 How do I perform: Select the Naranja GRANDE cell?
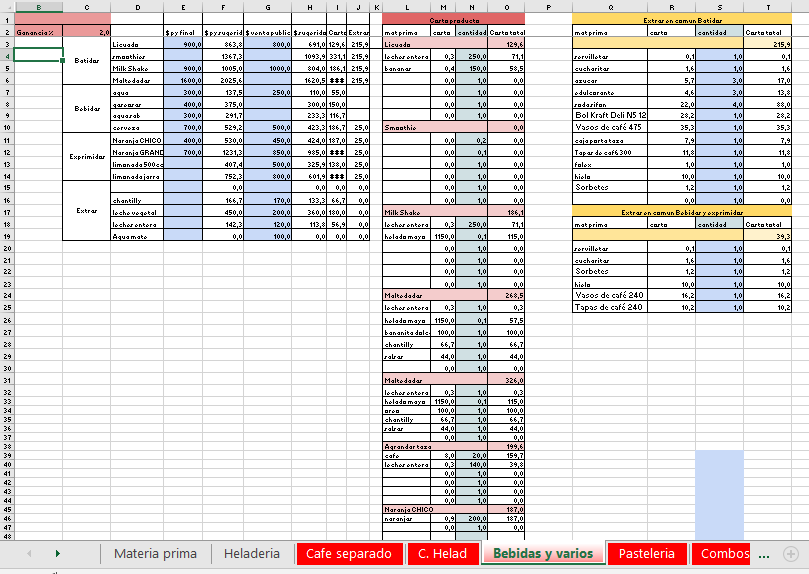(137, 152)
